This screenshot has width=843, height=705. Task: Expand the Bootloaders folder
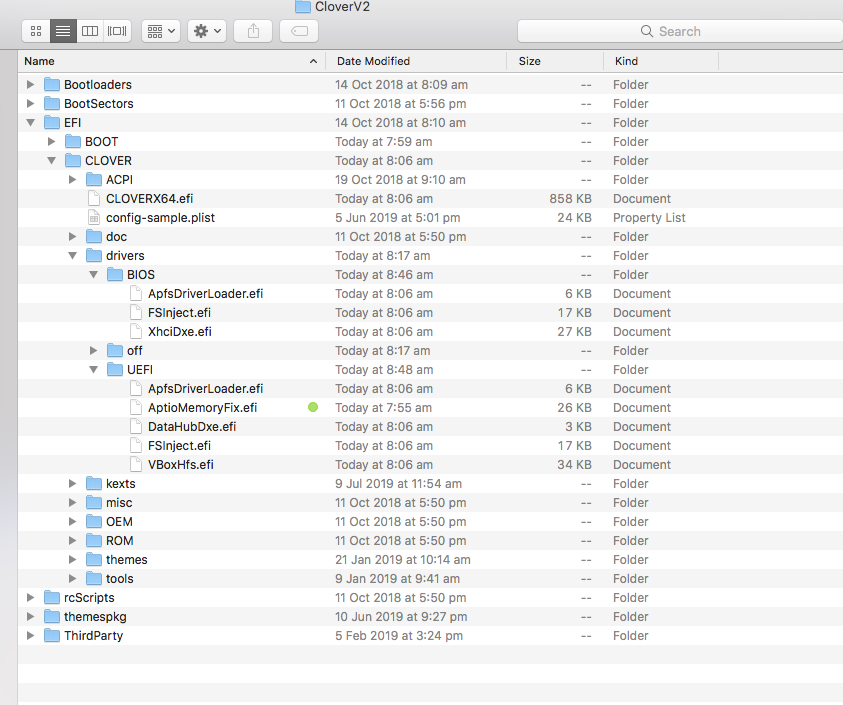[x=31, y=84]
